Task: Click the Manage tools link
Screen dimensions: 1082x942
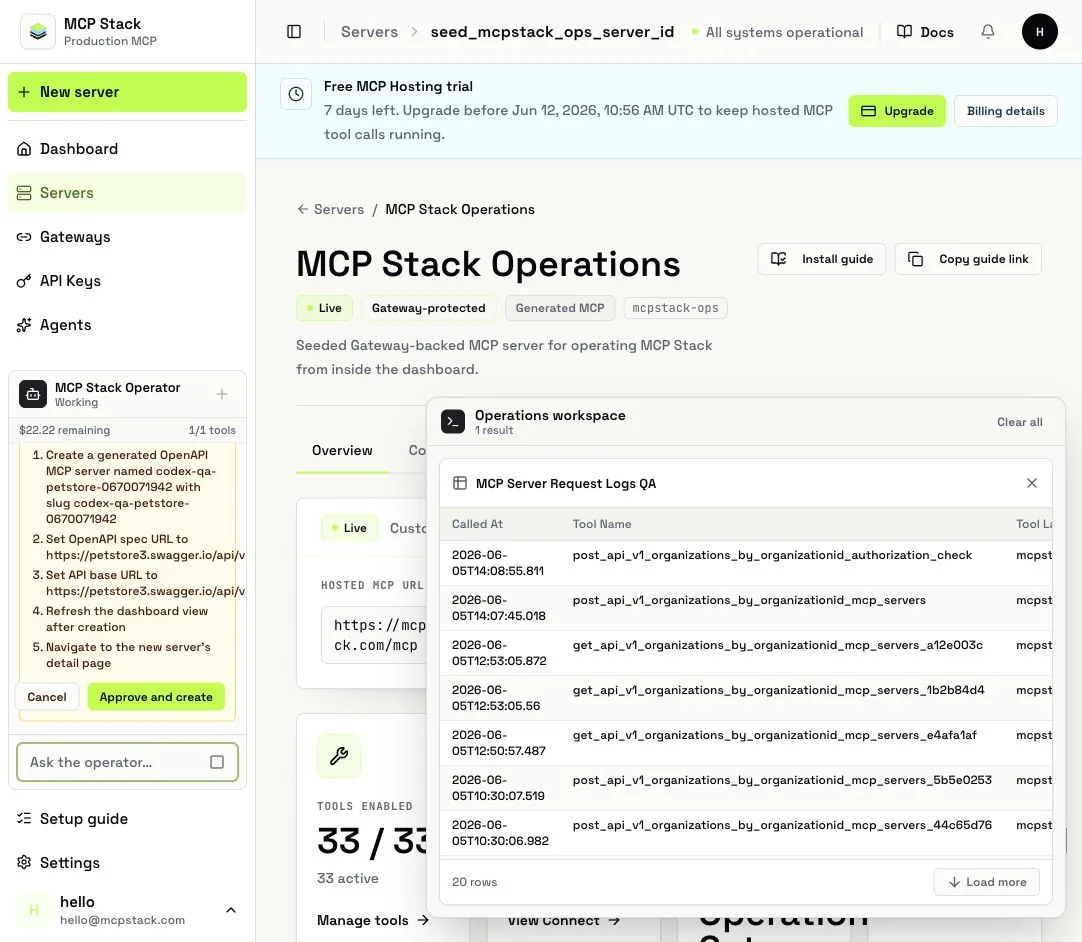Action: click(373, 920)
